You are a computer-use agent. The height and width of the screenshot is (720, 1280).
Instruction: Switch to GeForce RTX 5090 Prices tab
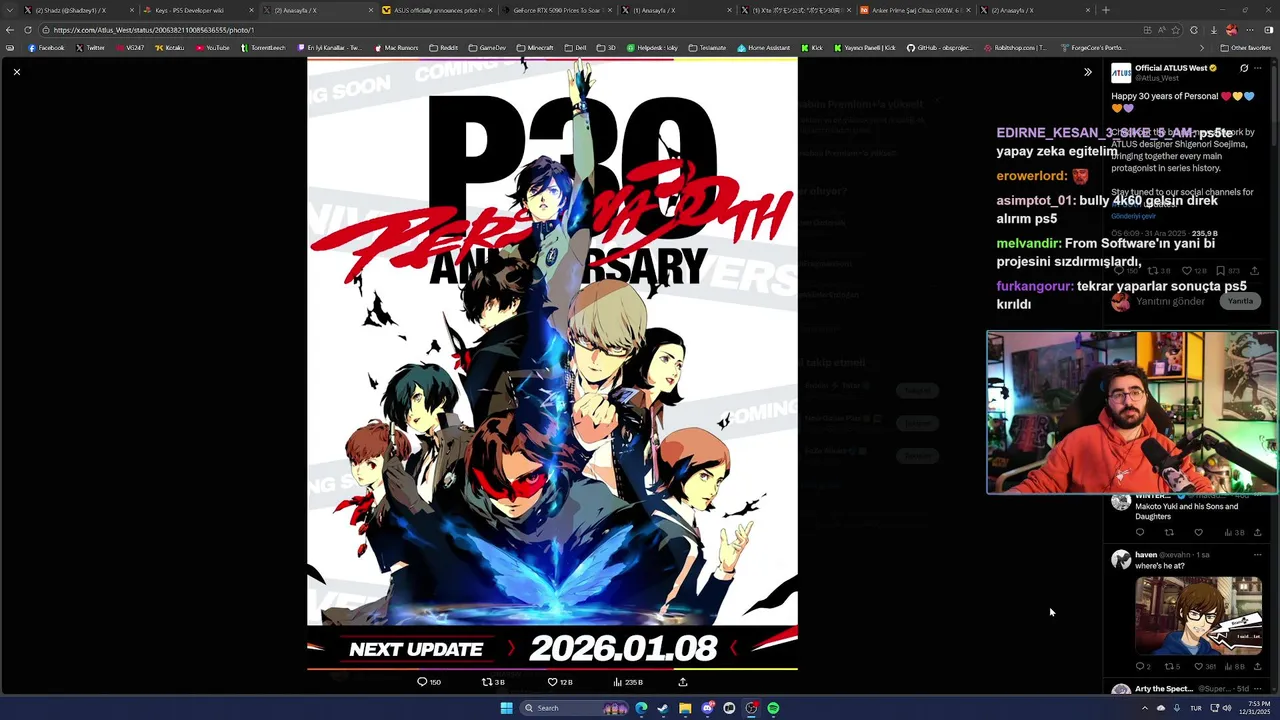pos(556,10)
